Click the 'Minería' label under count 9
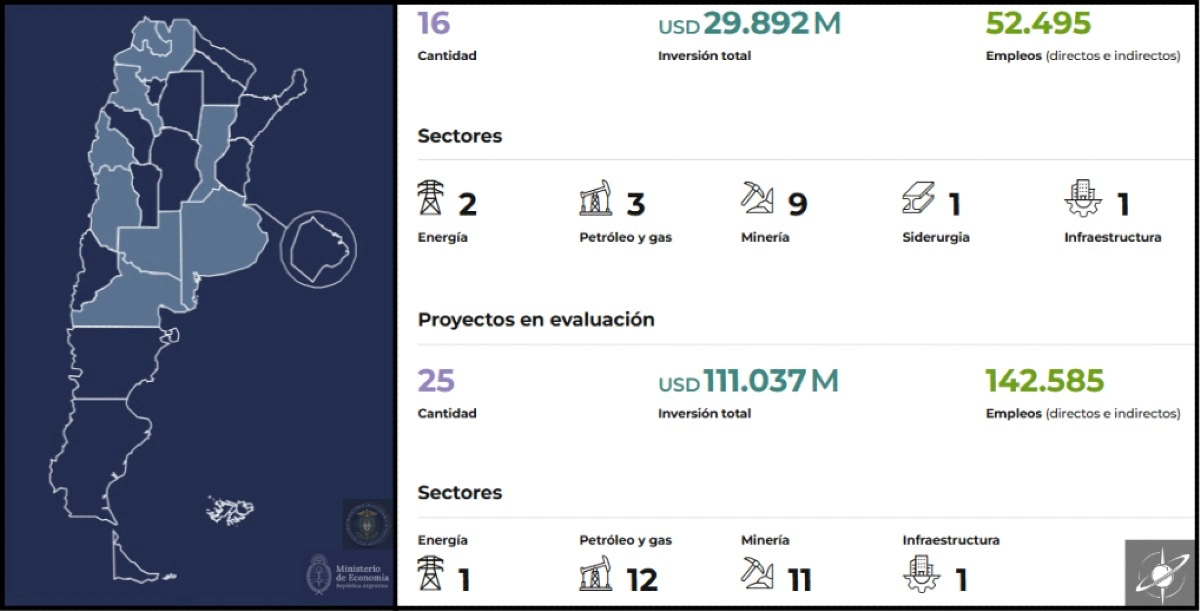1200x611 pixels. [x=765, y=238]
